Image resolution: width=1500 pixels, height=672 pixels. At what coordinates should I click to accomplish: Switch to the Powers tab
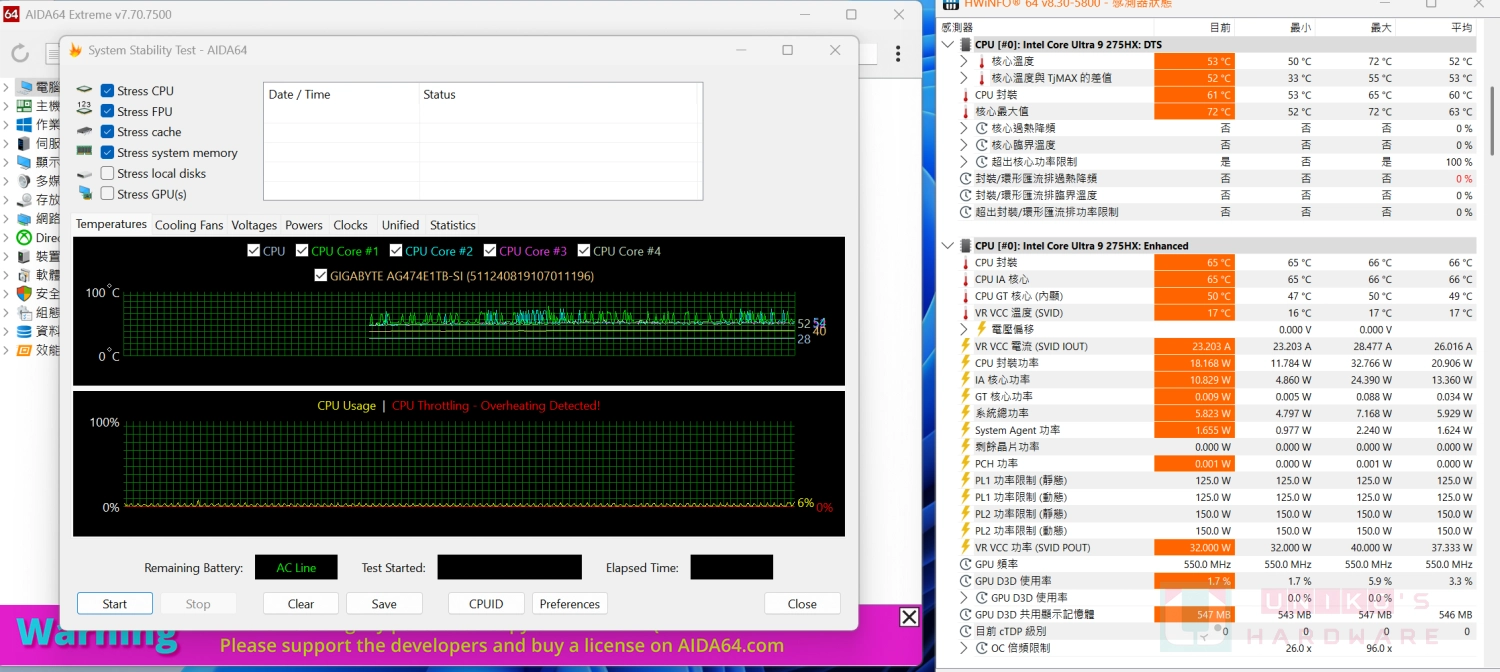click(x=304, y=225)
